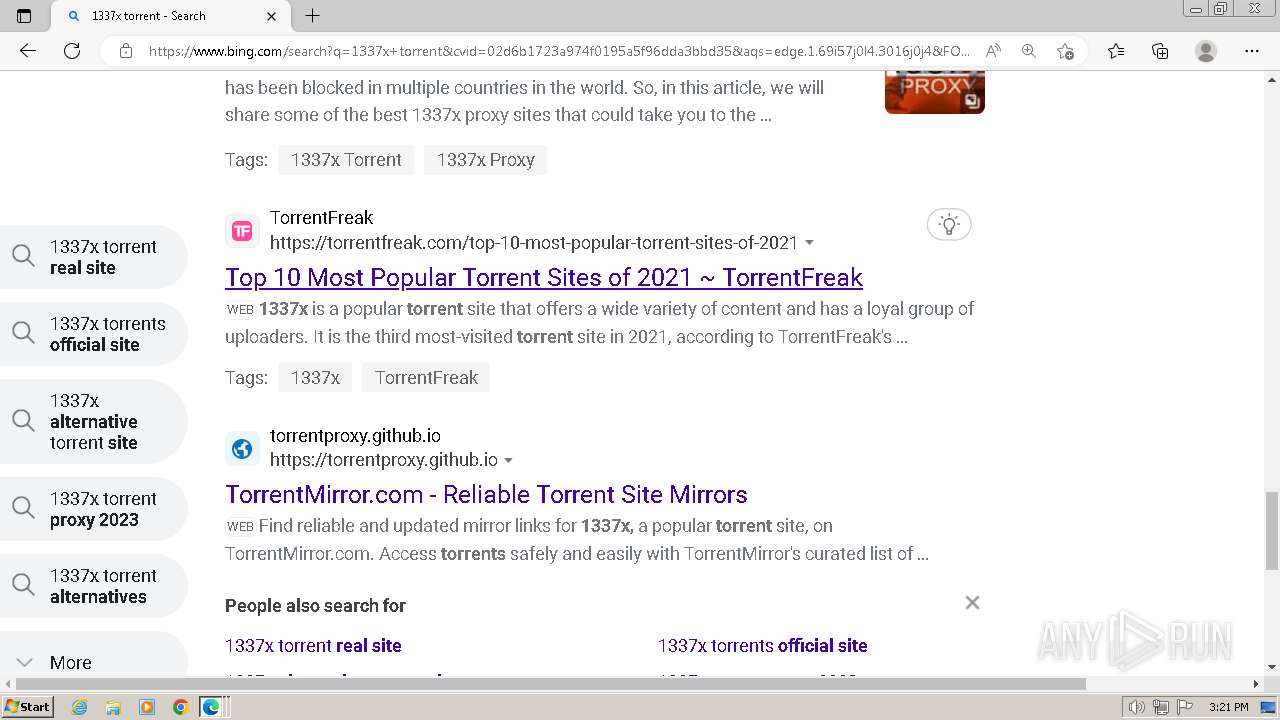Open the media player taskbar icon
Image resolution: width=1280 pixels, height=720 pixels.
[147, 707]
